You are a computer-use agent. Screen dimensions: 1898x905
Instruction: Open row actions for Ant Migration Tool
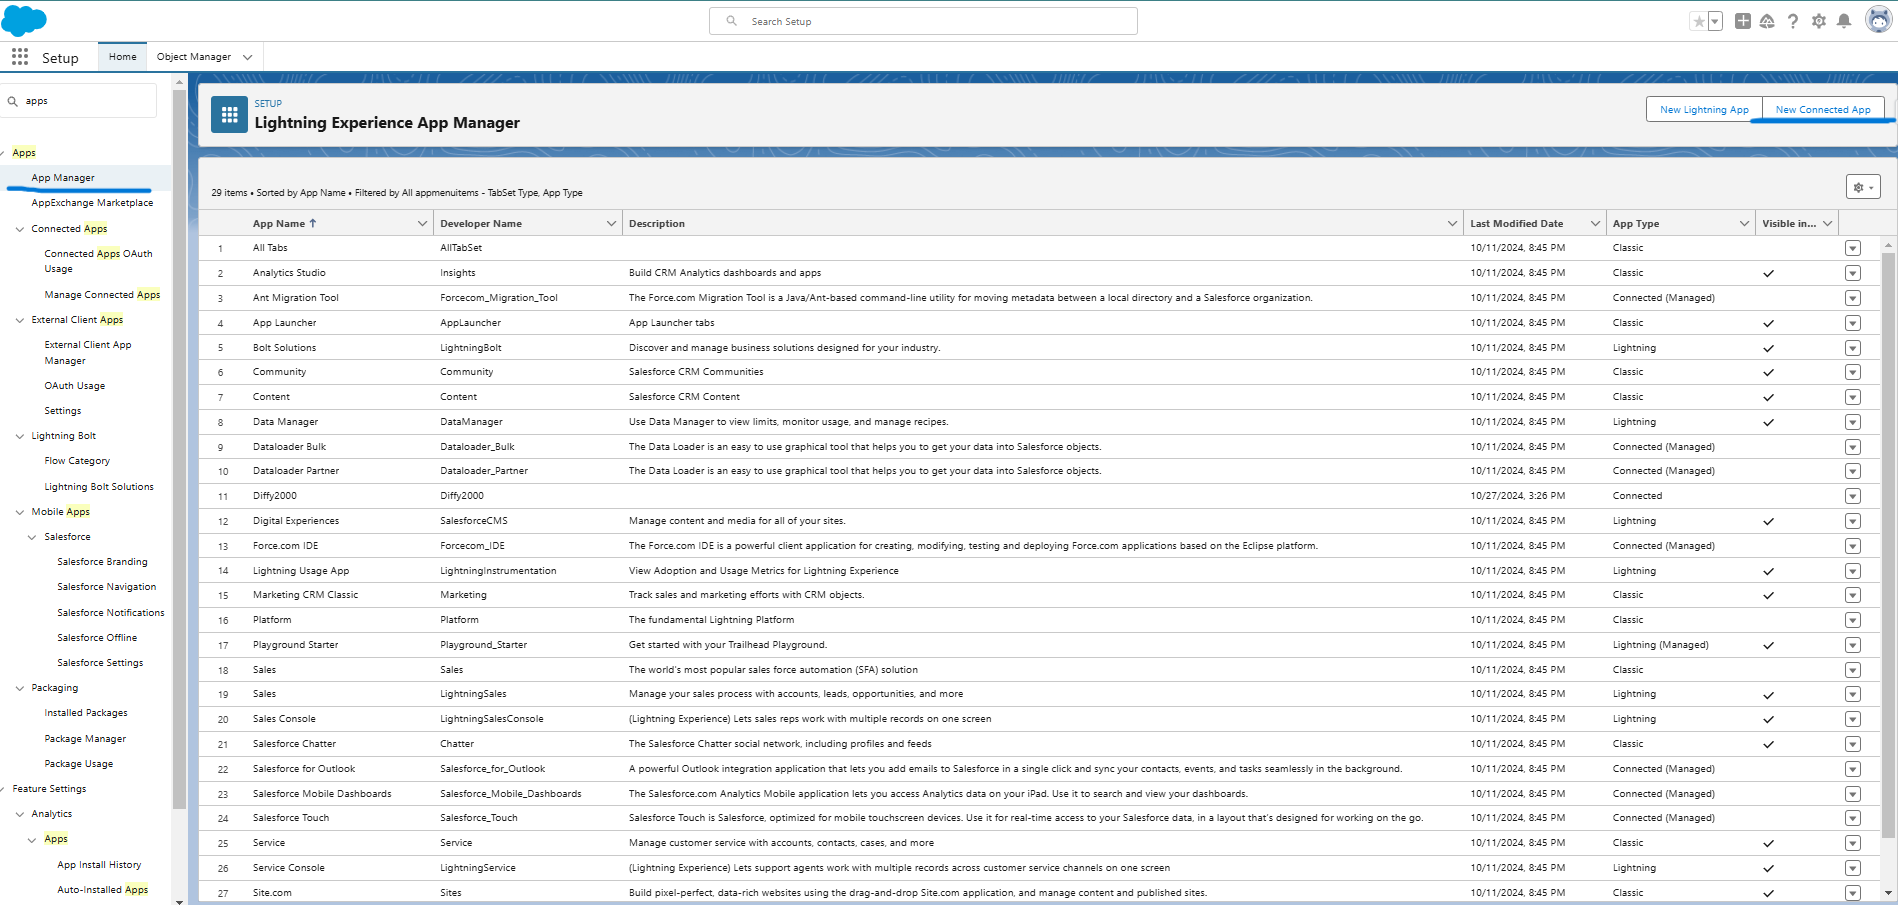tap(1852, 298)
